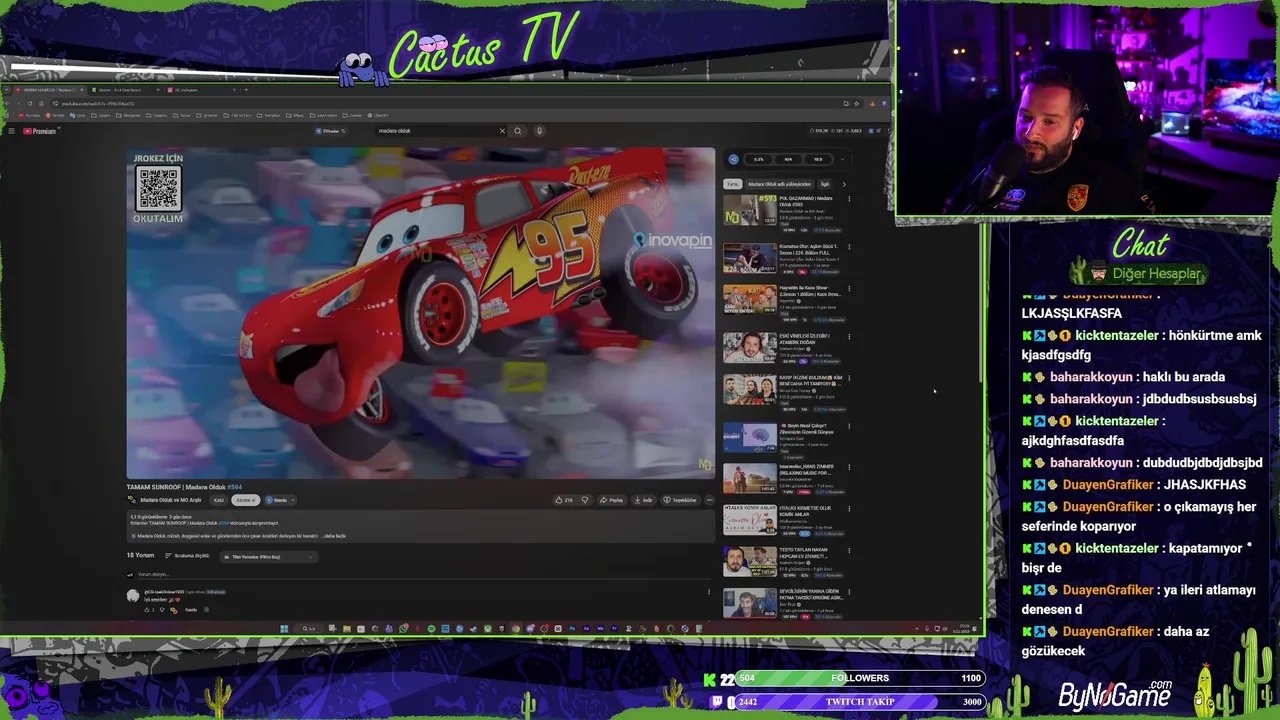Open options for the 'Kısmetse Olur' suggested video
Image resolution: width=1280 pixels, height=720 pixels.
(849, 246)
